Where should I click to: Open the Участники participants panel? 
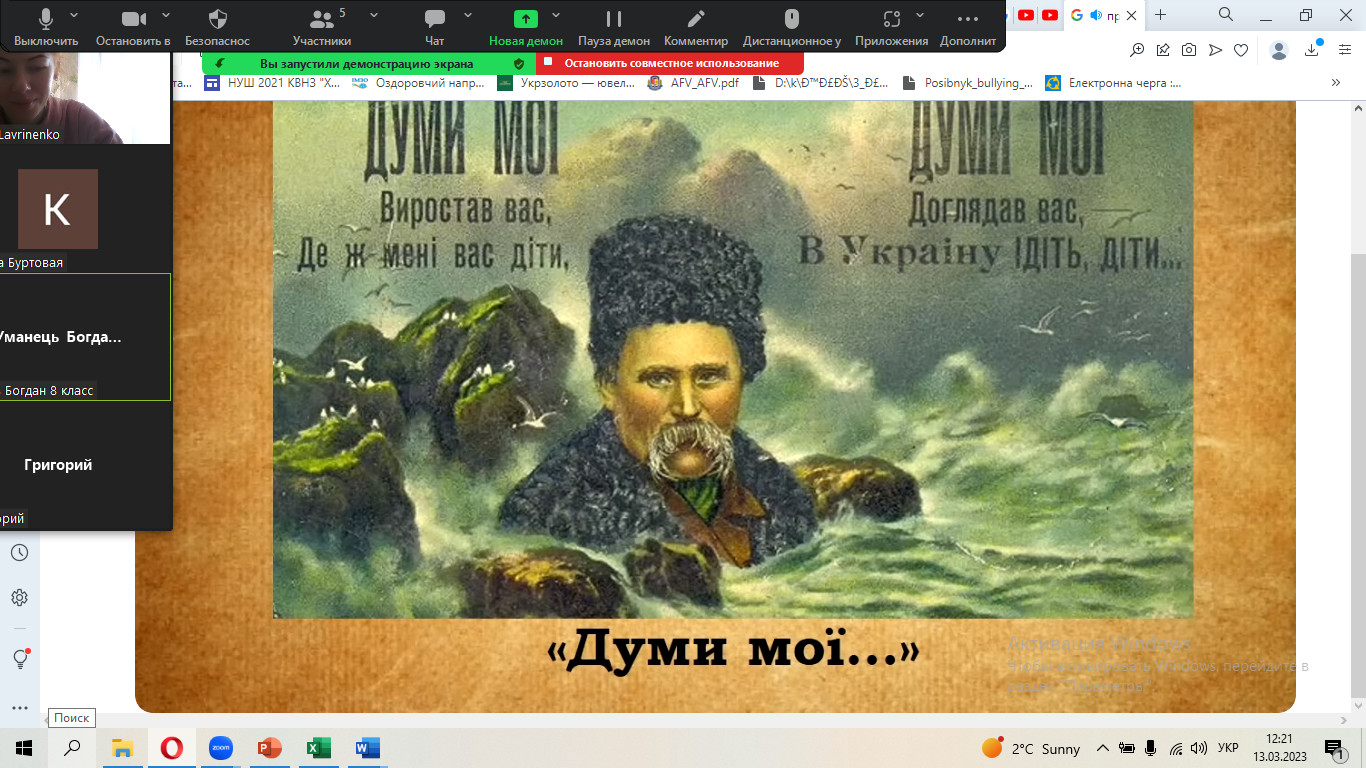[322, 27]
